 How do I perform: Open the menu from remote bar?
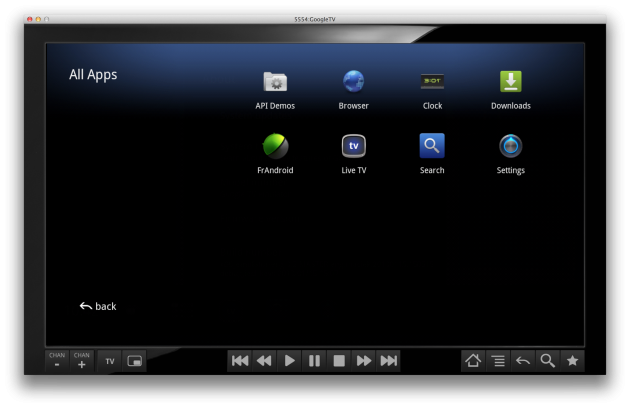498,361
